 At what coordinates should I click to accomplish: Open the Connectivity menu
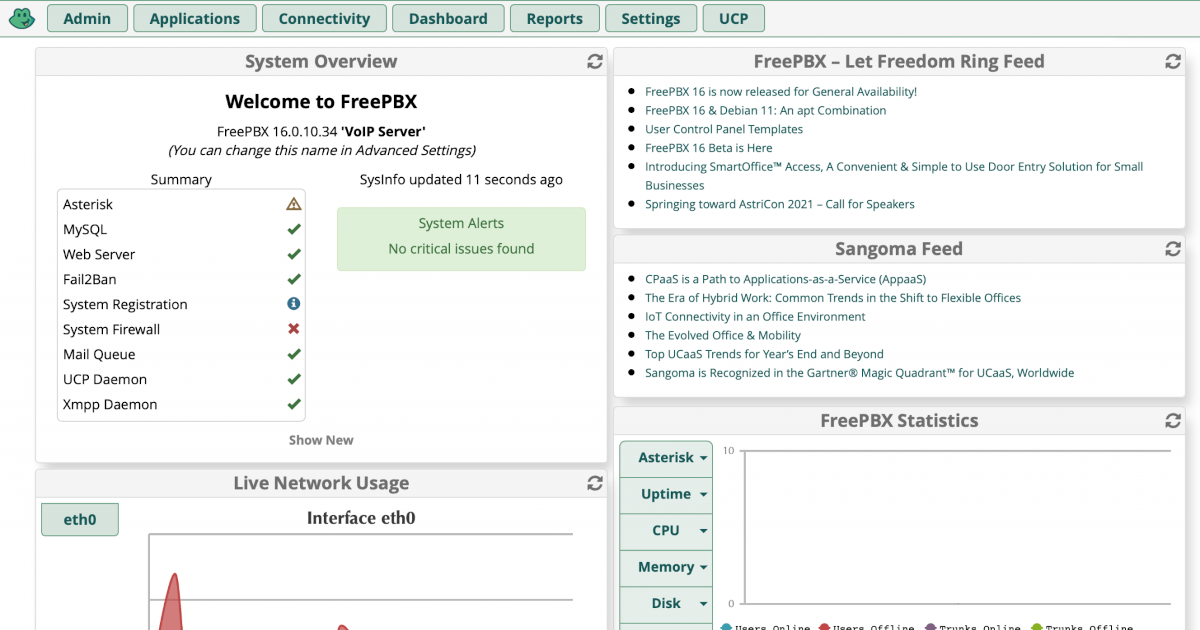click(324, 18)
